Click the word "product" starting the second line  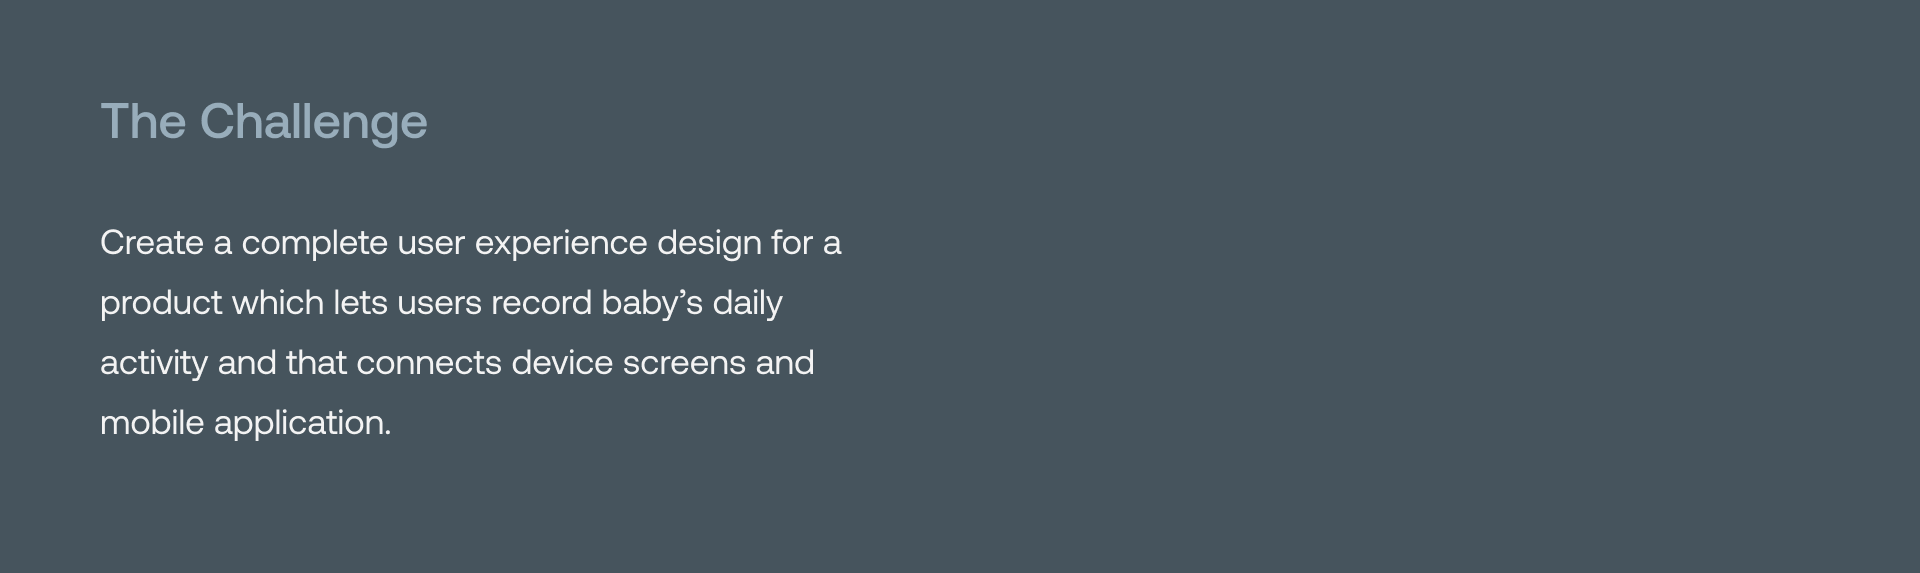coord(161,303)
